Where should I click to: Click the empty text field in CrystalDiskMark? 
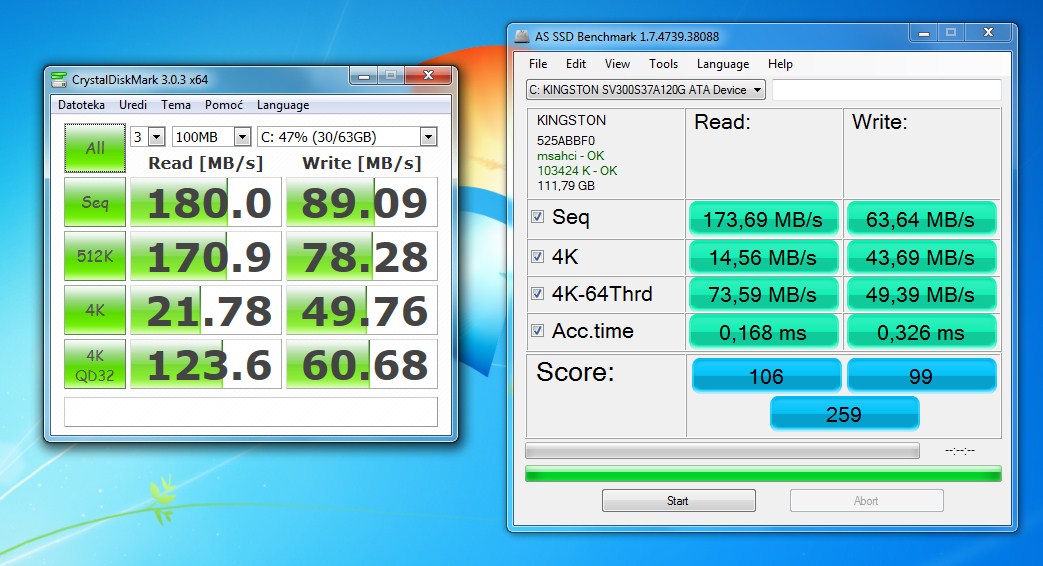tap(250, 412)
